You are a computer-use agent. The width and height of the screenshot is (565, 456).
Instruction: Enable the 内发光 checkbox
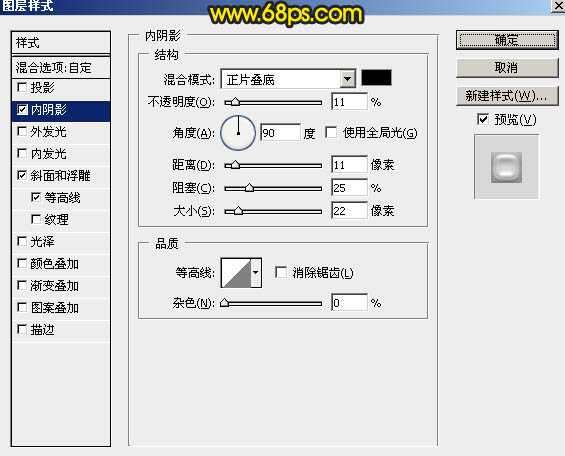22,153
